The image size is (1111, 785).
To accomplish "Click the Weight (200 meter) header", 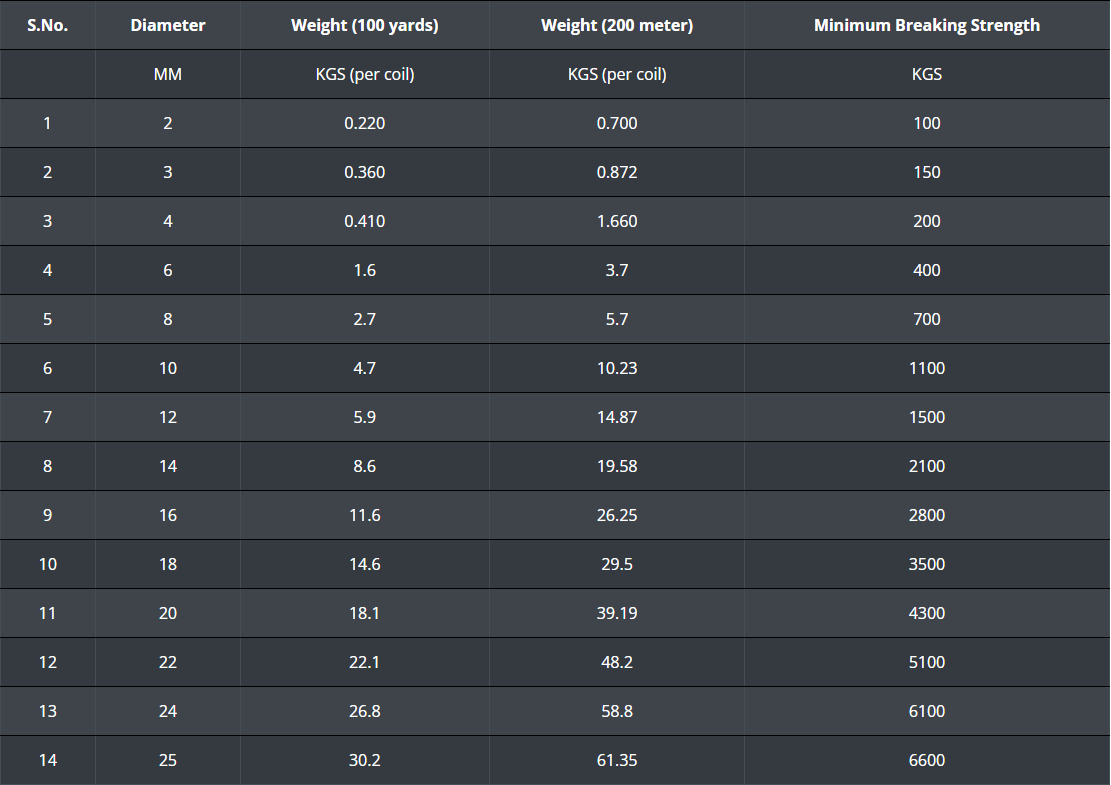I will [617, 26].
